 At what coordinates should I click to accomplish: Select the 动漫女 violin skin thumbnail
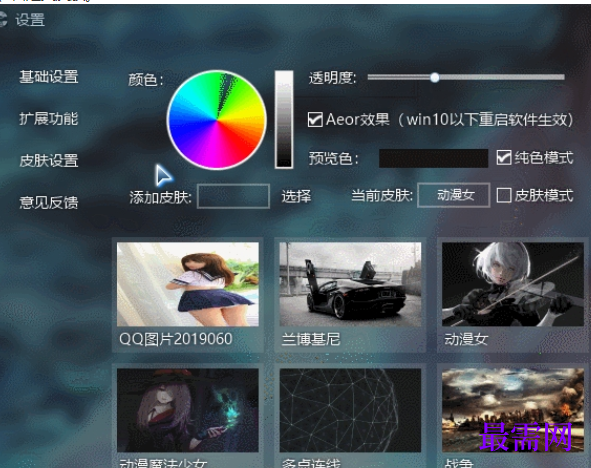tap(513, 284)
